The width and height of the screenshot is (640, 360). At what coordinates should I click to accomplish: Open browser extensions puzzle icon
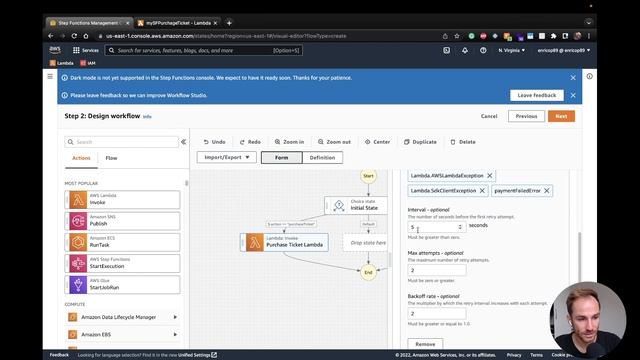553,36
